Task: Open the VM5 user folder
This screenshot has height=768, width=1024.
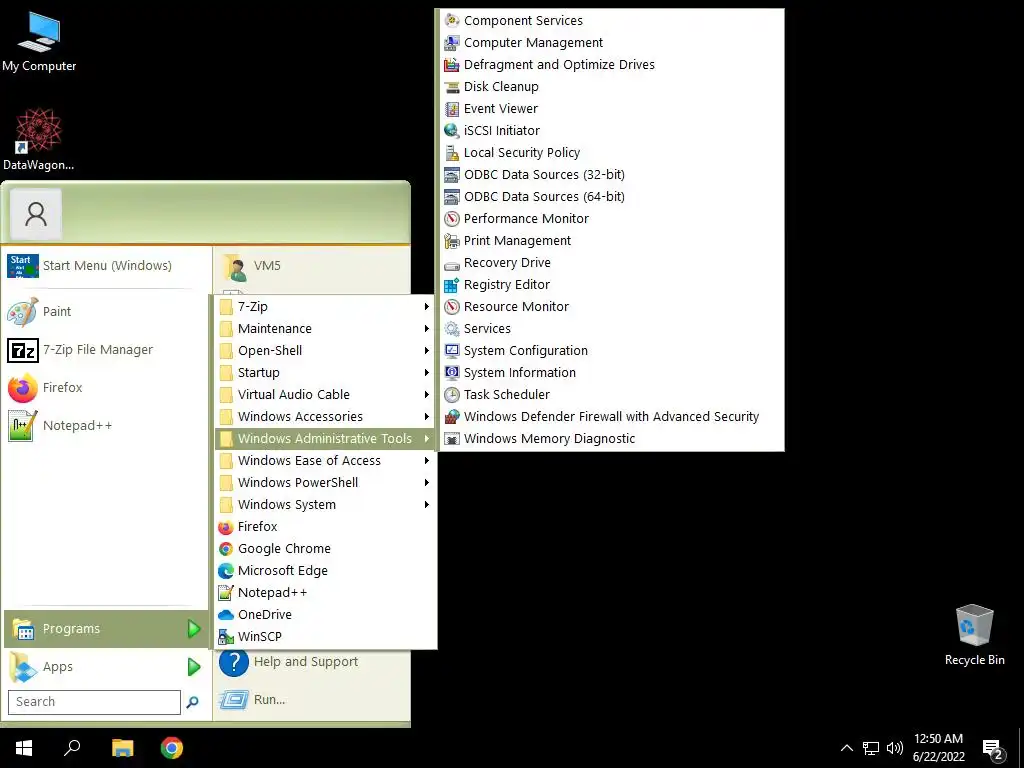Action: pos(312,266)
